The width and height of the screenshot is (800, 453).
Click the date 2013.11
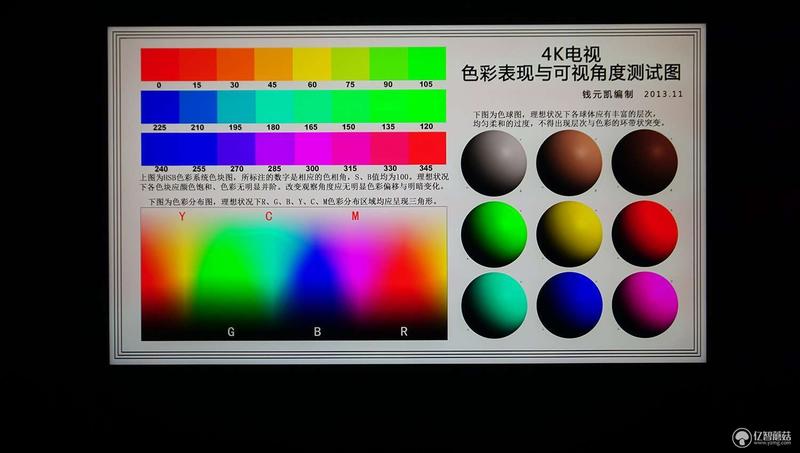point(663,94)
